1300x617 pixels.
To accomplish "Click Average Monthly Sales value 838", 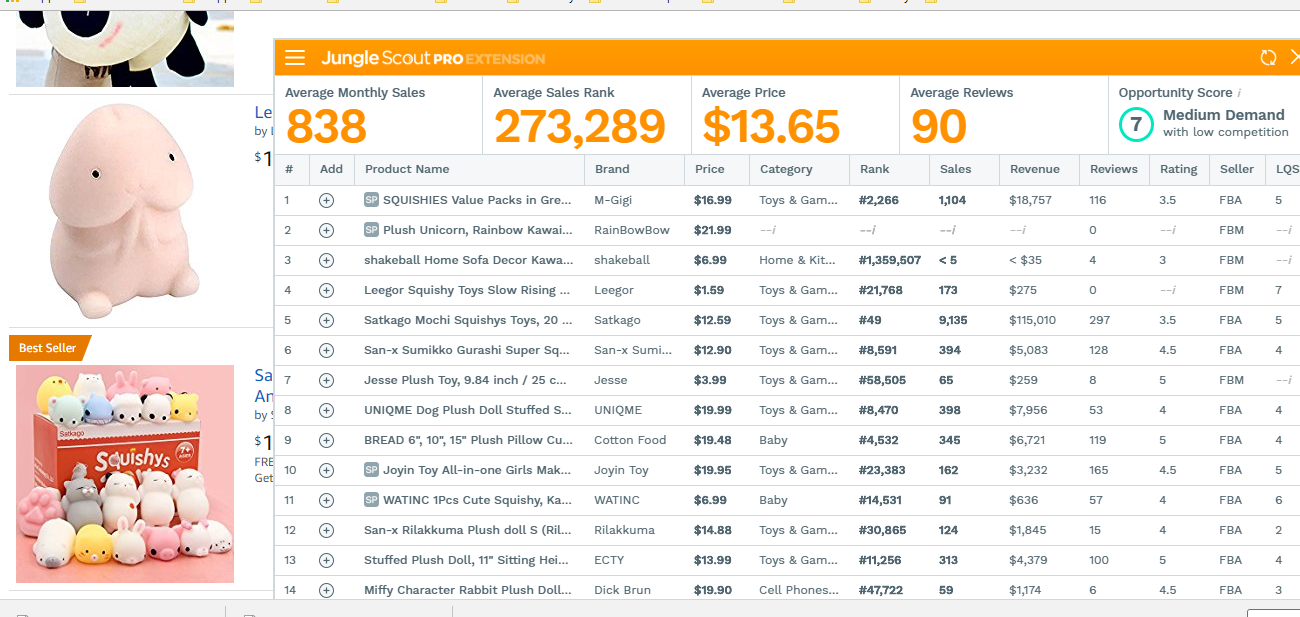I will click(326, 127).
